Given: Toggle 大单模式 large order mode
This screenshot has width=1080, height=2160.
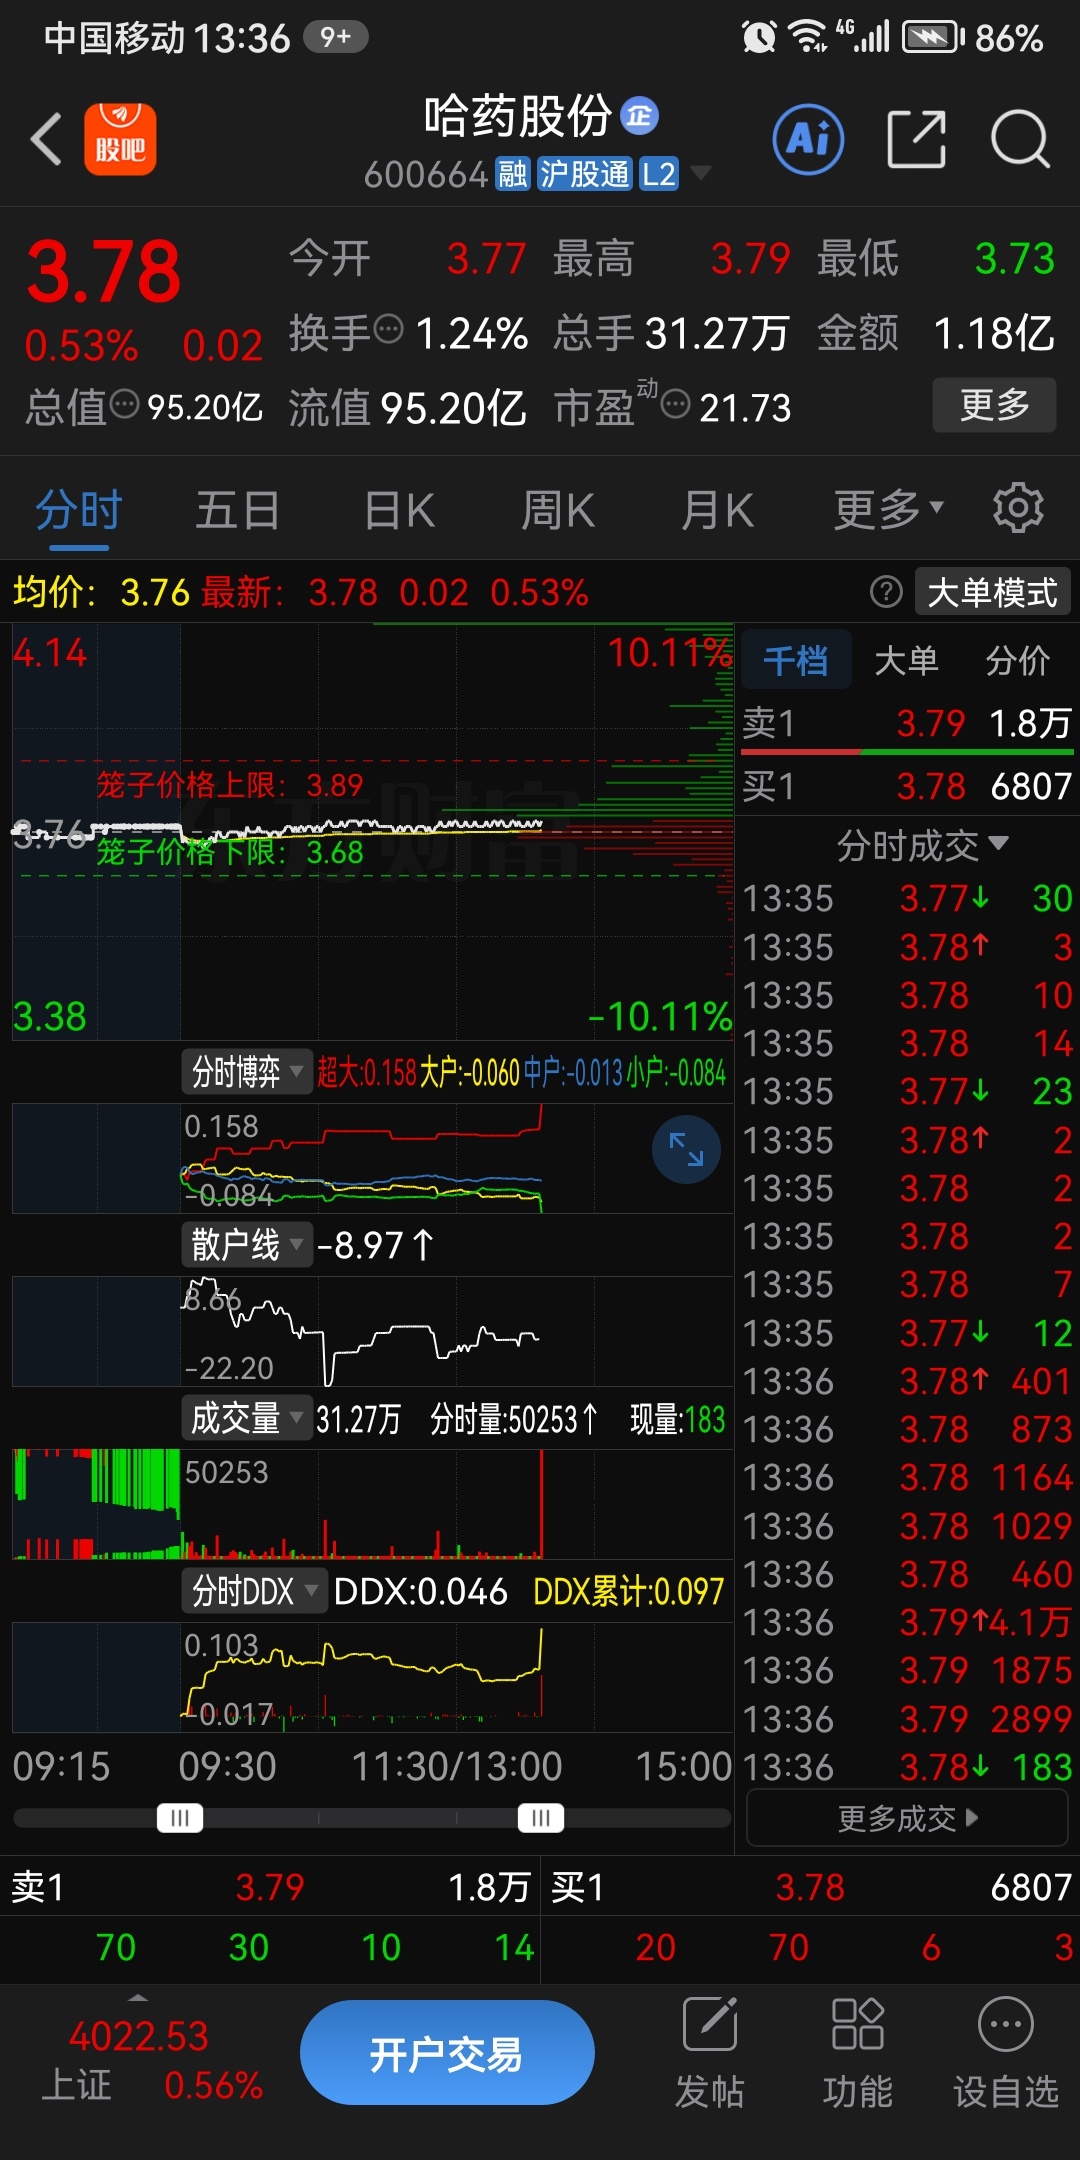Looking at the screenshot, I should [992, 592].
